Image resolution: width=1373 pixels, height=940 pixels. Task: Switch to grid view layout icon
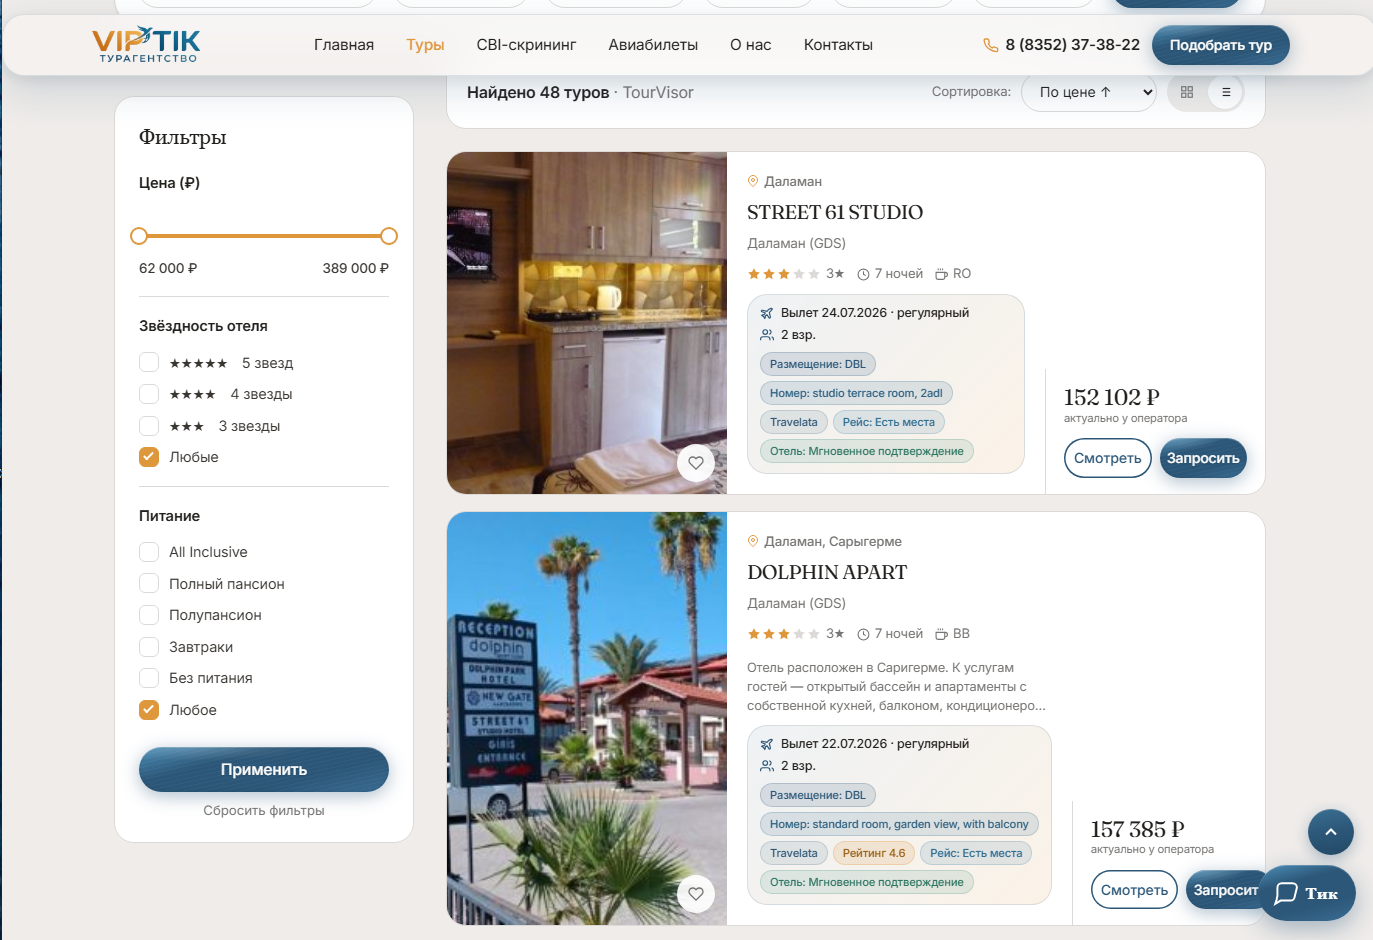[1187, 92]
